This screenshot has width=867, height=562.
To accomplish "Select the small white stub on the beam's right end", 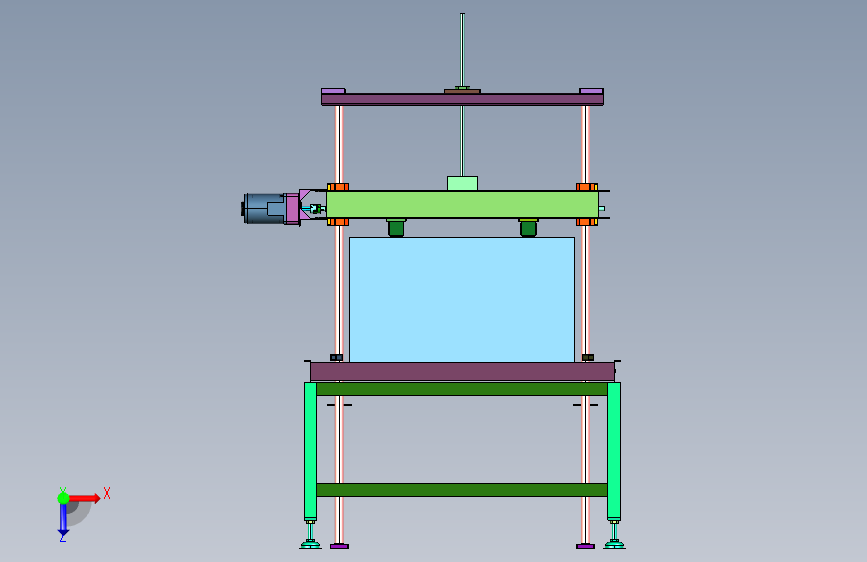I will pos(602,209).
